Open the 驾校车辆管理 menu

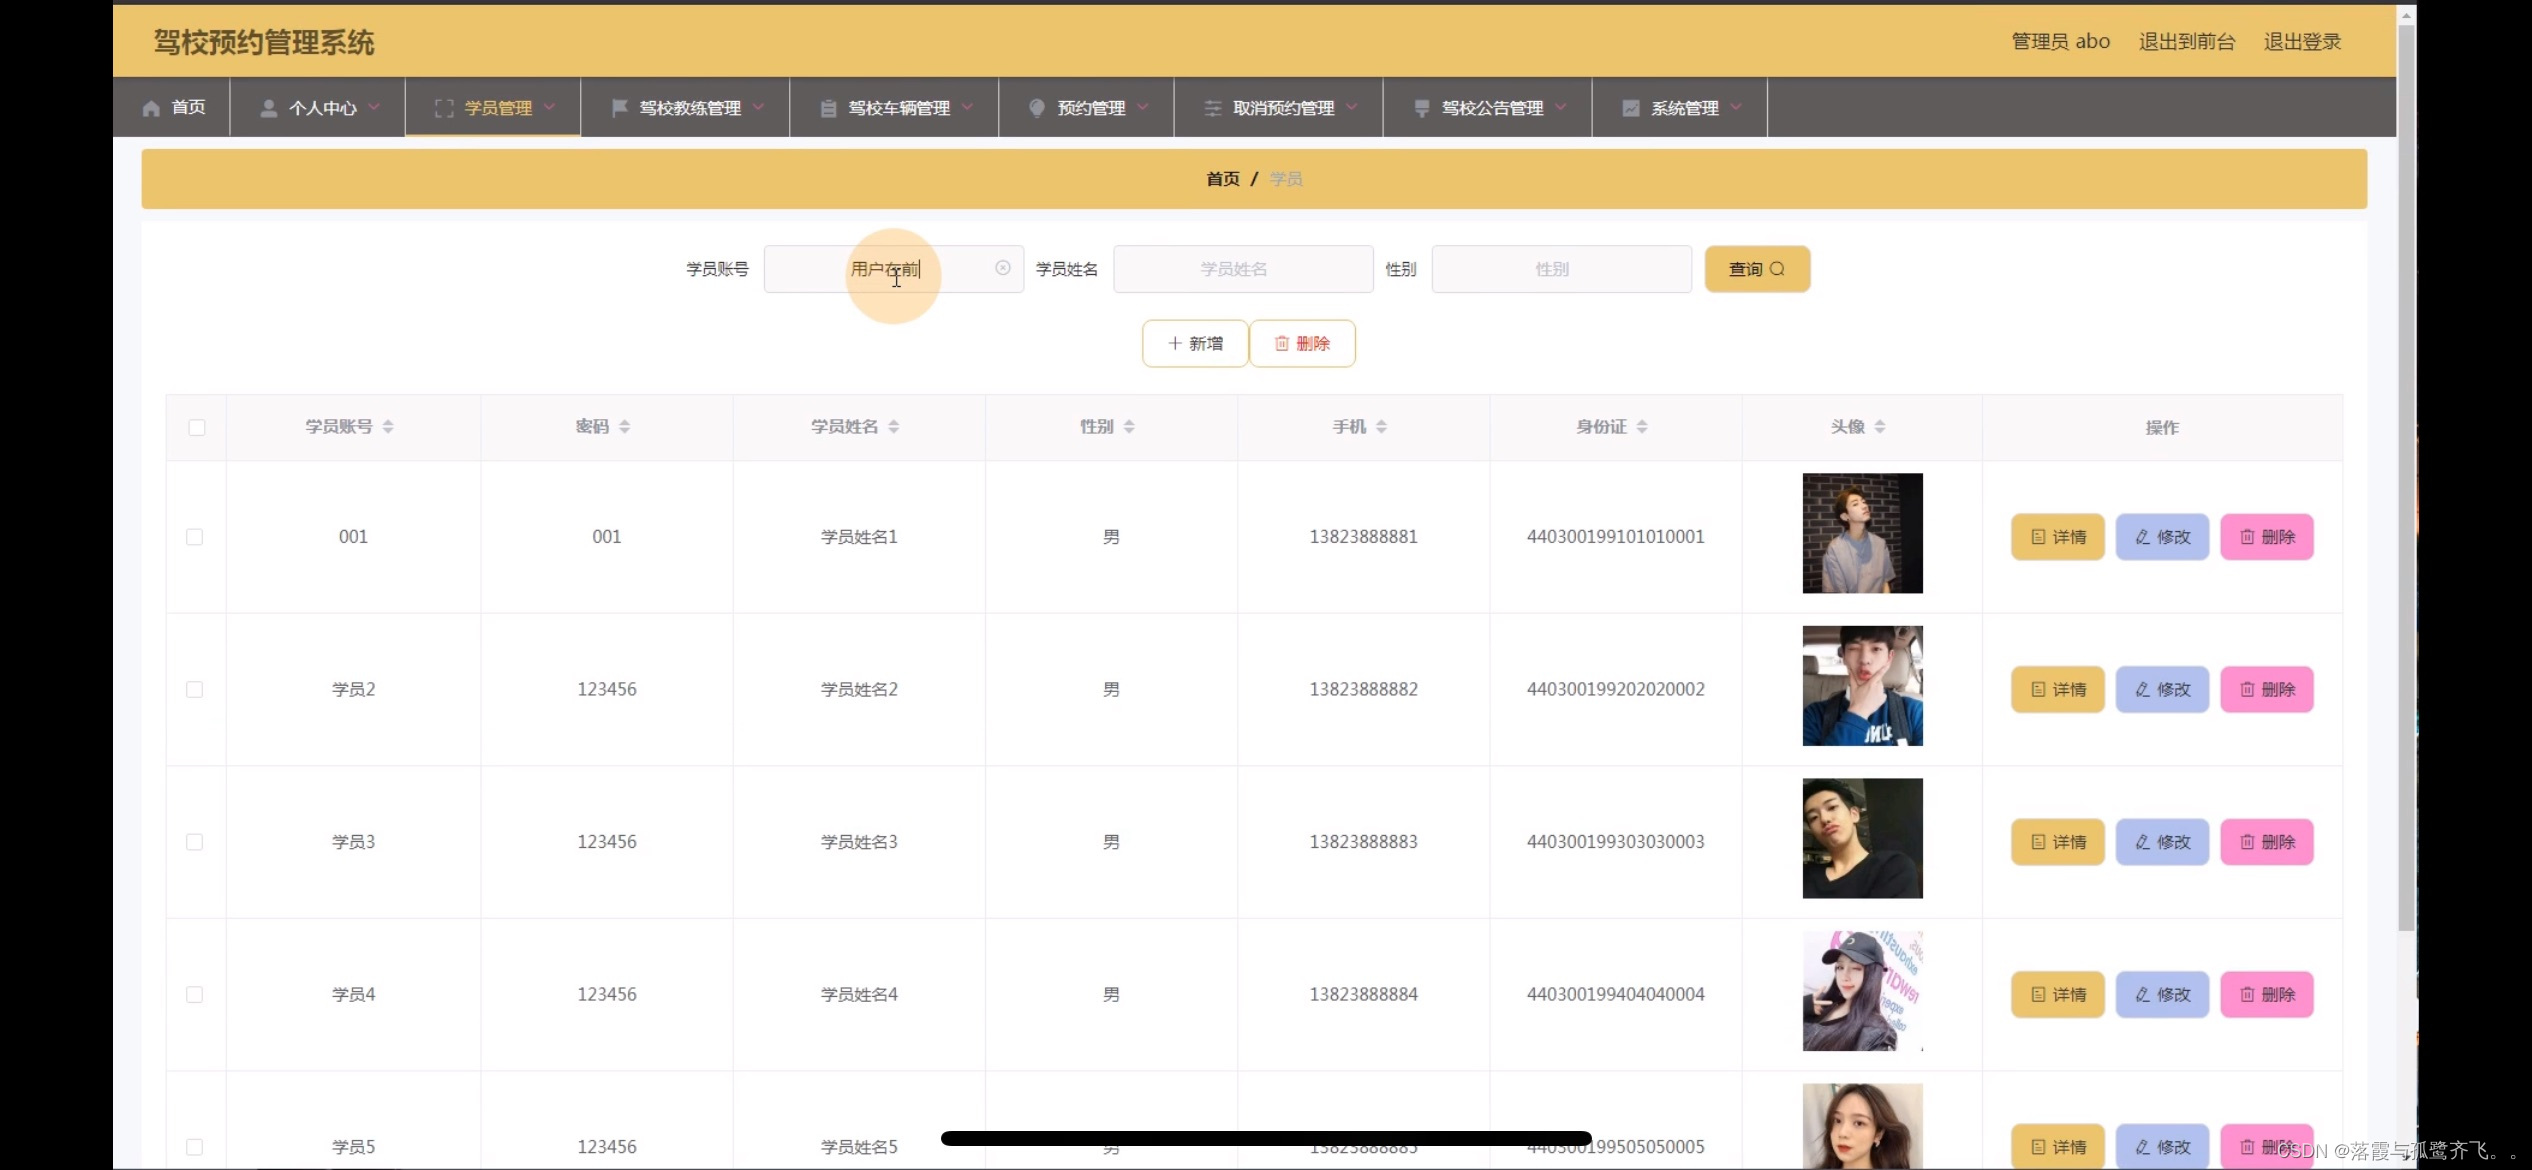(894, 107)
